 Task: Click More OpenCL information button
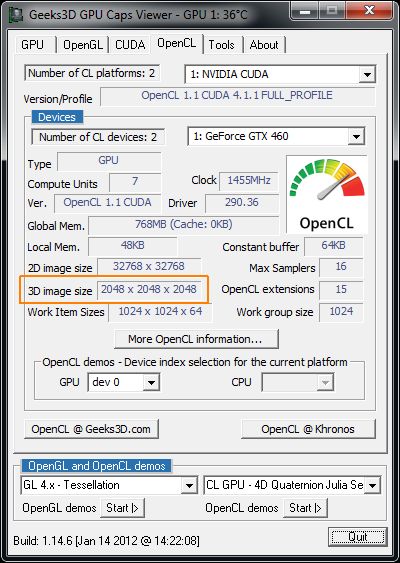pos(196,339)
